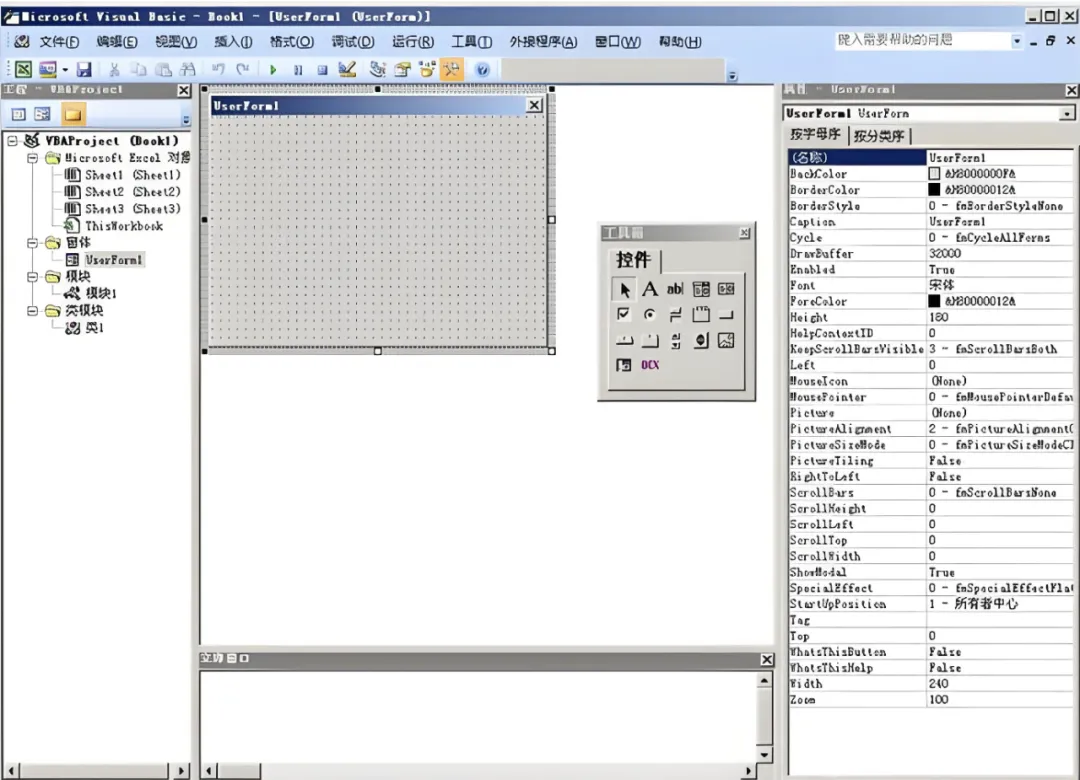1080x780 pixels.
Task: Select the Image tool in the toolbox
Action: [726, 340]
